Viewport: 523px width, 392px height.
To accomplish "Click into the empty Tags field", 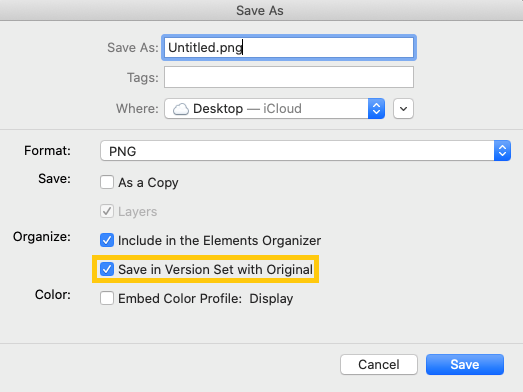I will 289,77.
